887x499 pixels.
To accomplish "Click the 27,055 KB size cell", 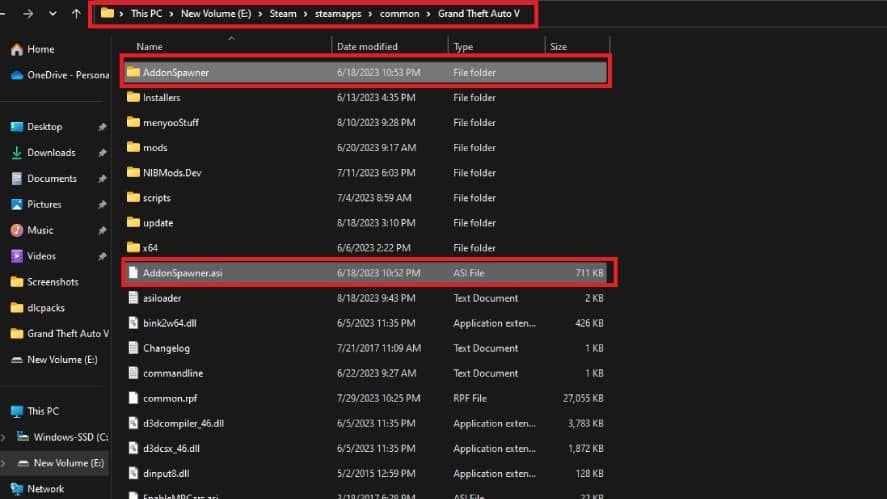I will pos(583,398).
